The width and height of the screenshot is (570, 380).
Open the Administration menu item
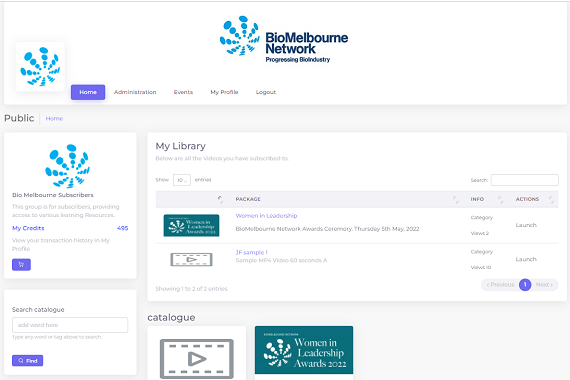point(135,92)
